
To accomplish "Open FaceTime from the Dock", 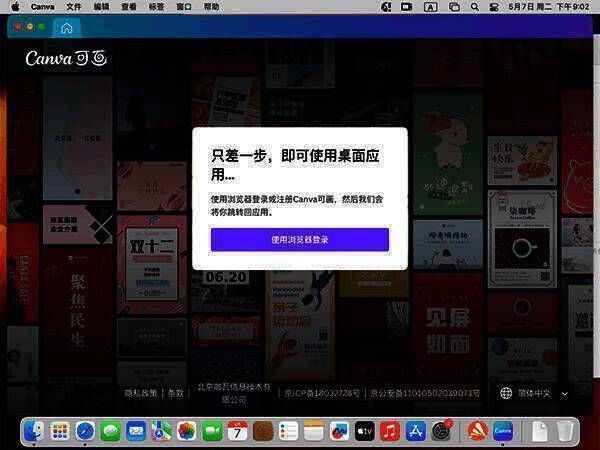I will [212, 431].
